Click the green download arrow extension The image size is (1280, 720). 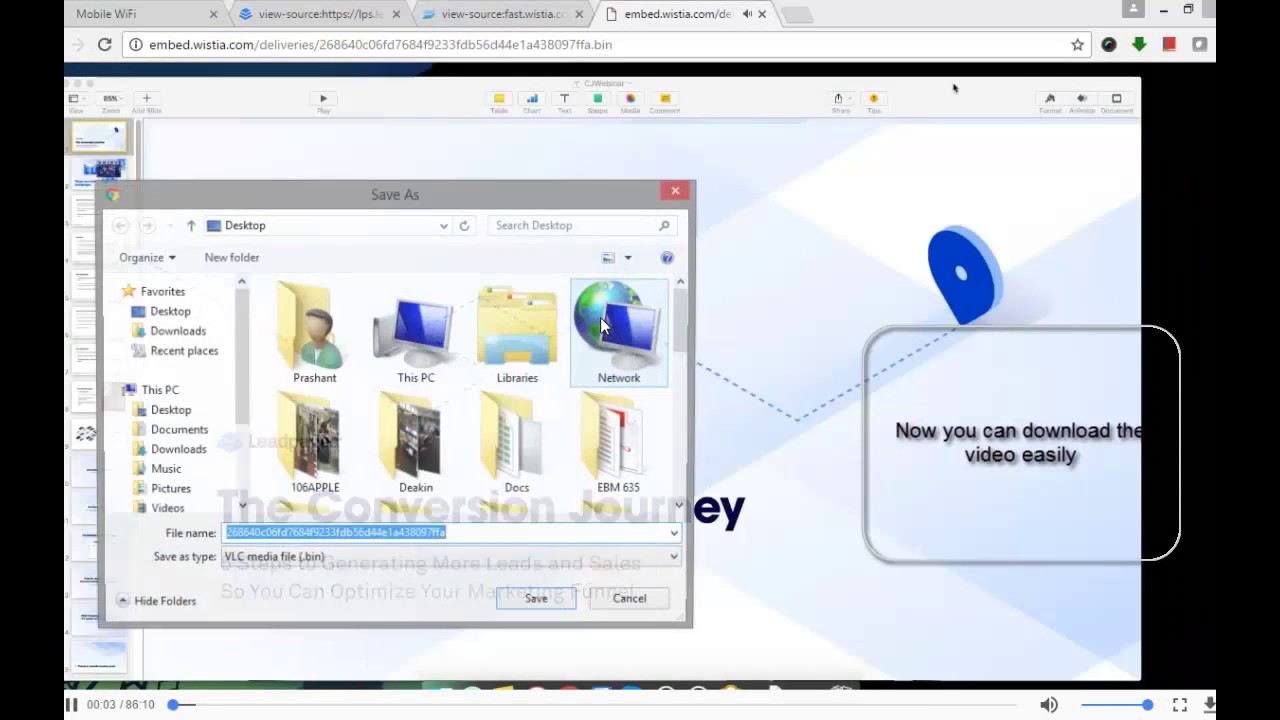coord(1139,44)
